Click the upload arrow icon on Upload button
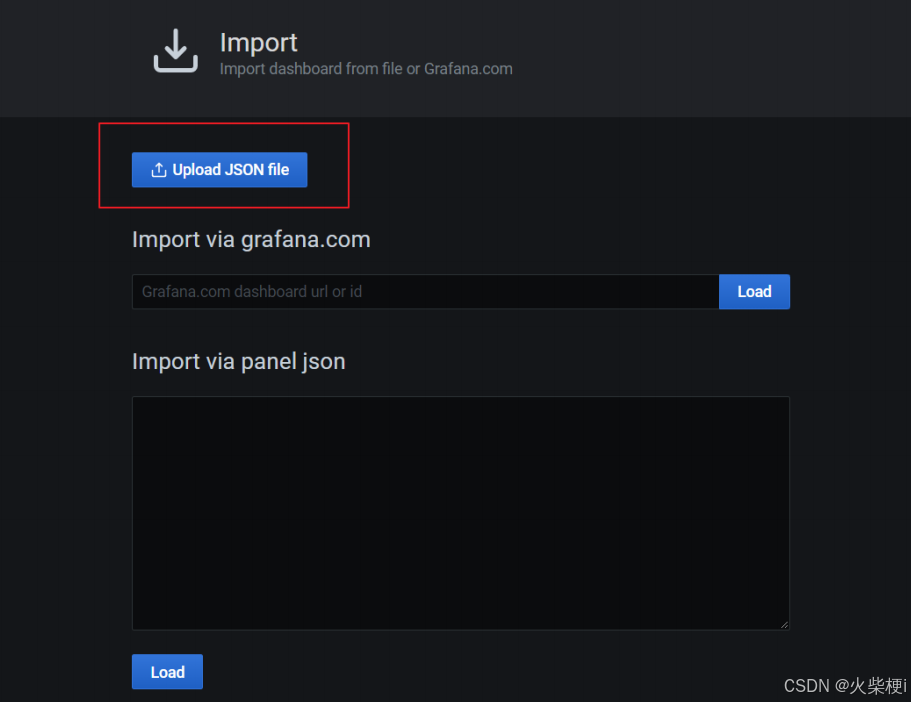Image resolution: width=911 pixels, height=702 pixels. point(159,170)
